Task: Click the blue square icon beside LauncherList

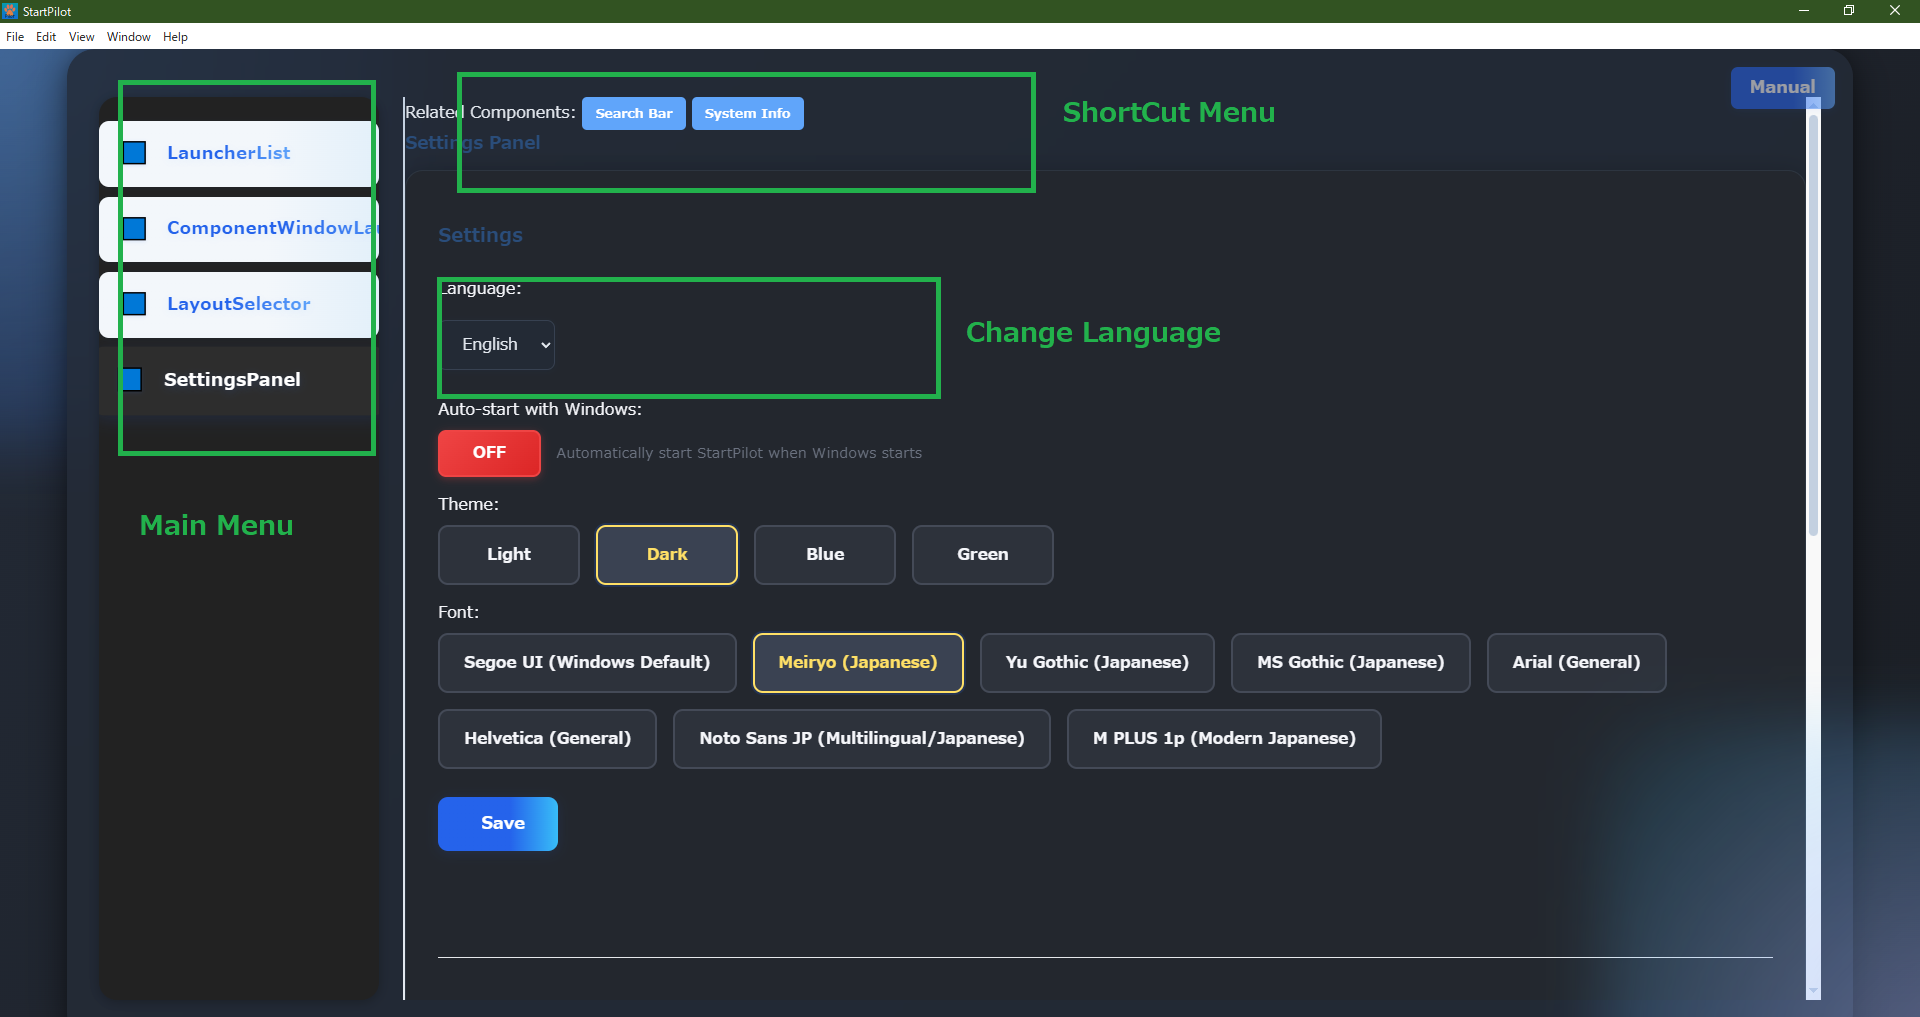Action: 135,153
